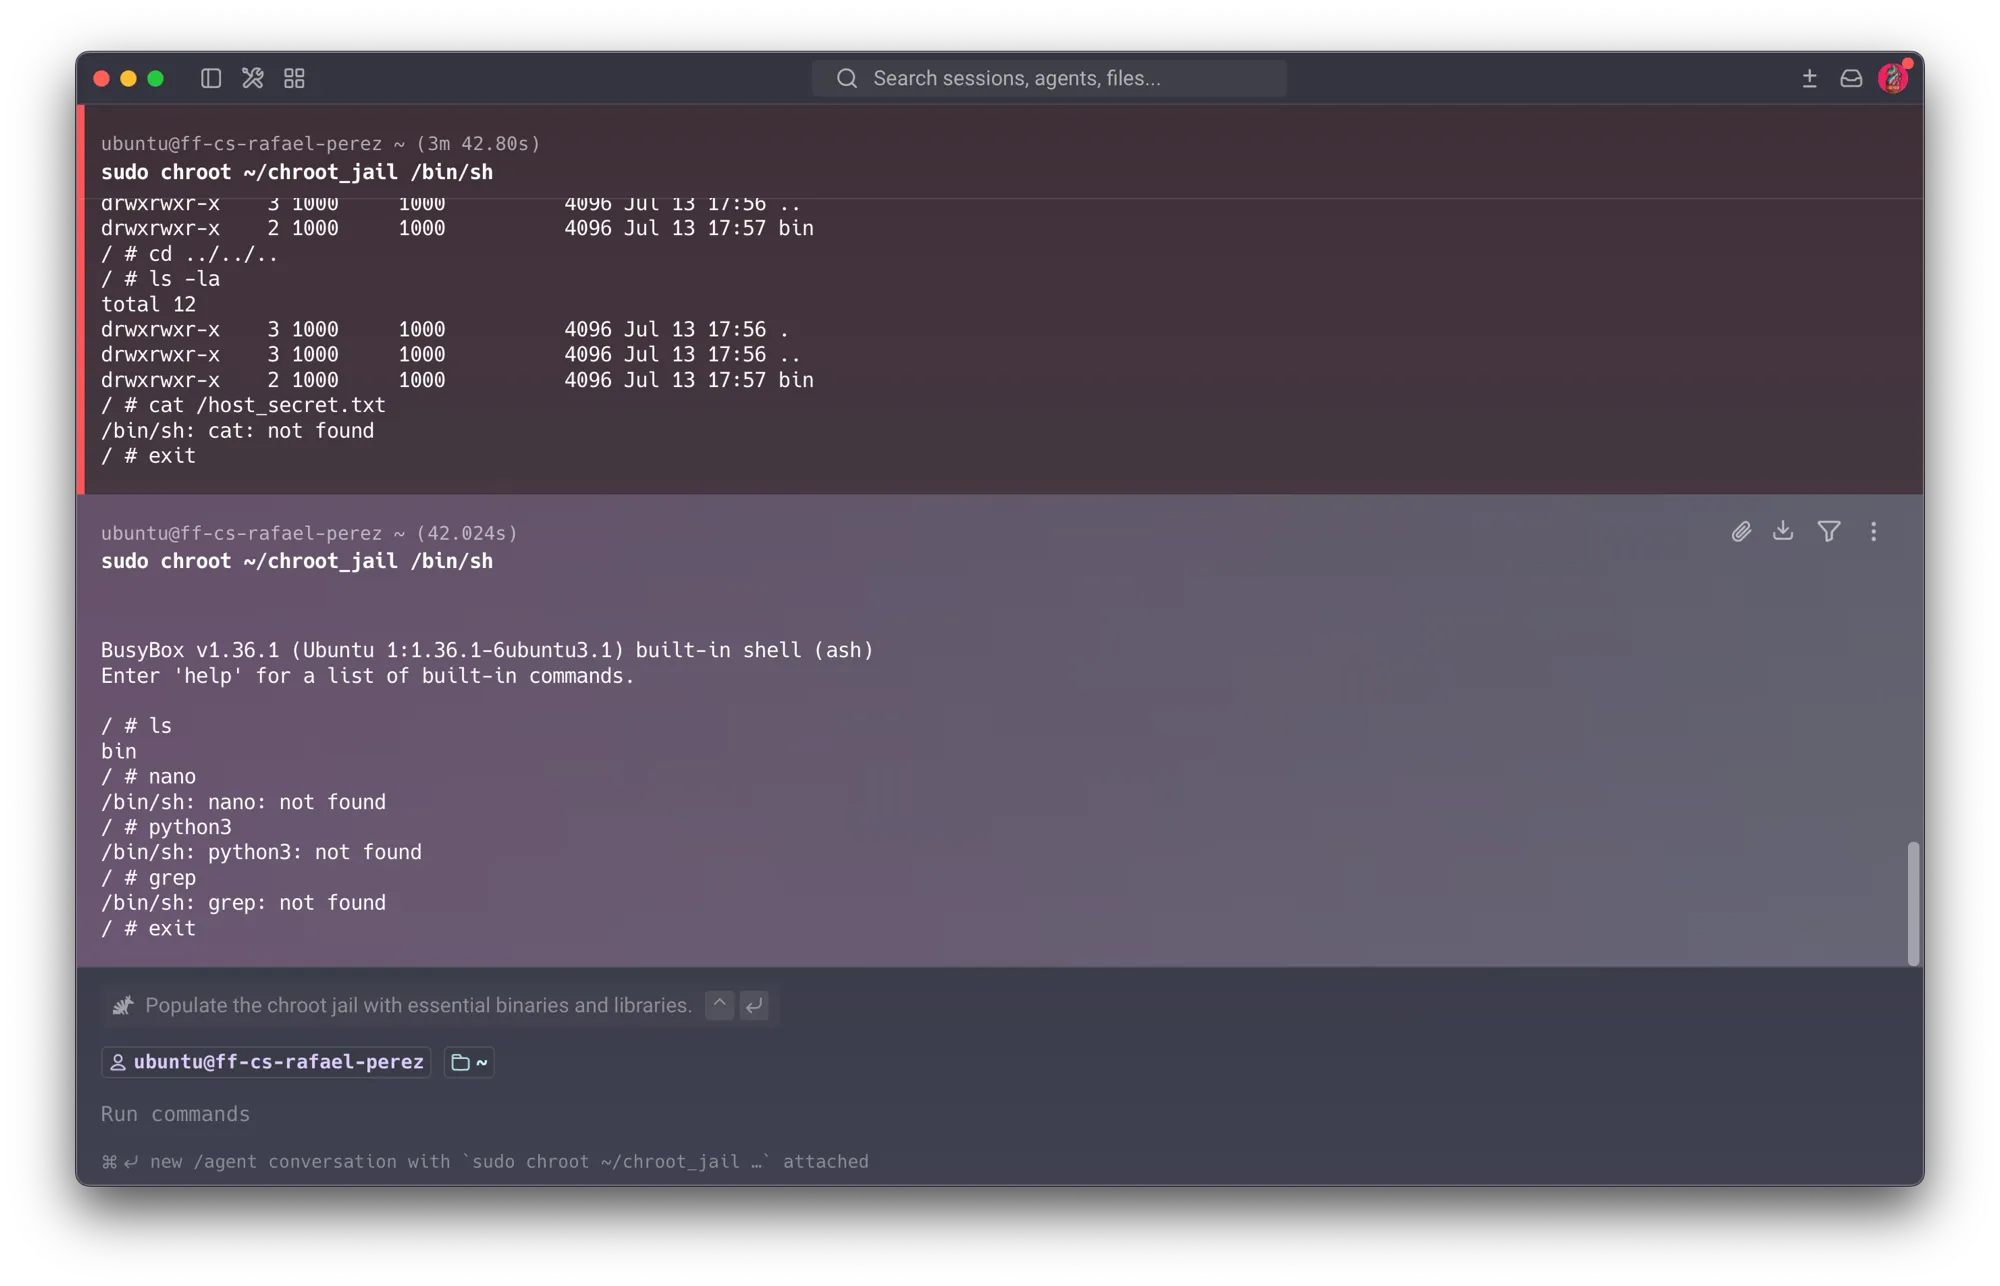The height and width of the screenshot is (1286, 2000).
Task: Click the red macOS close window button
Action: tap(101, 78)
